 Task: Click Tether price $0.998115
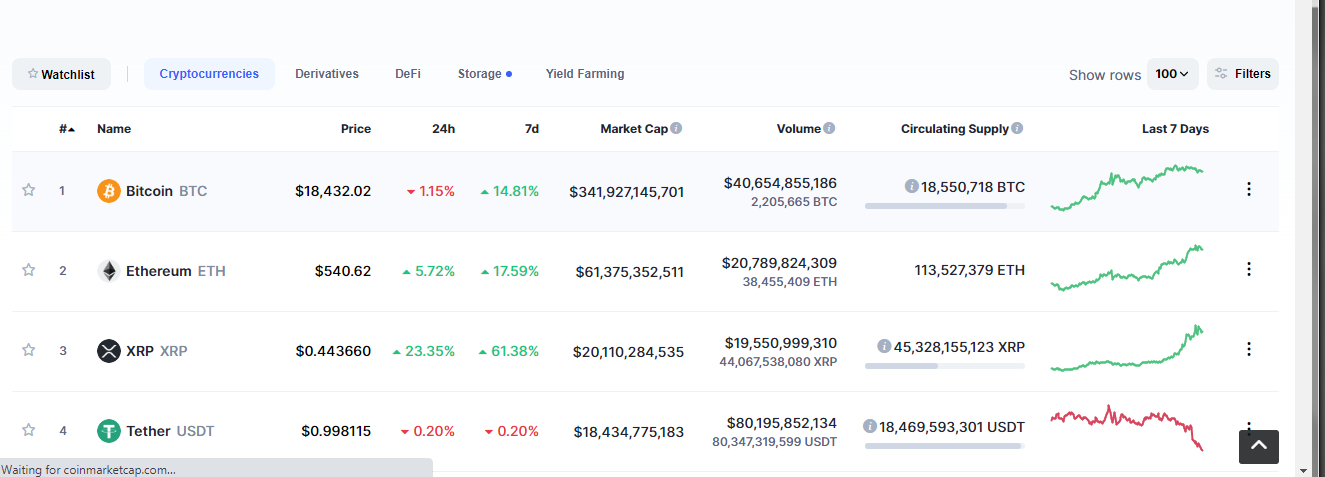[336, 431]
